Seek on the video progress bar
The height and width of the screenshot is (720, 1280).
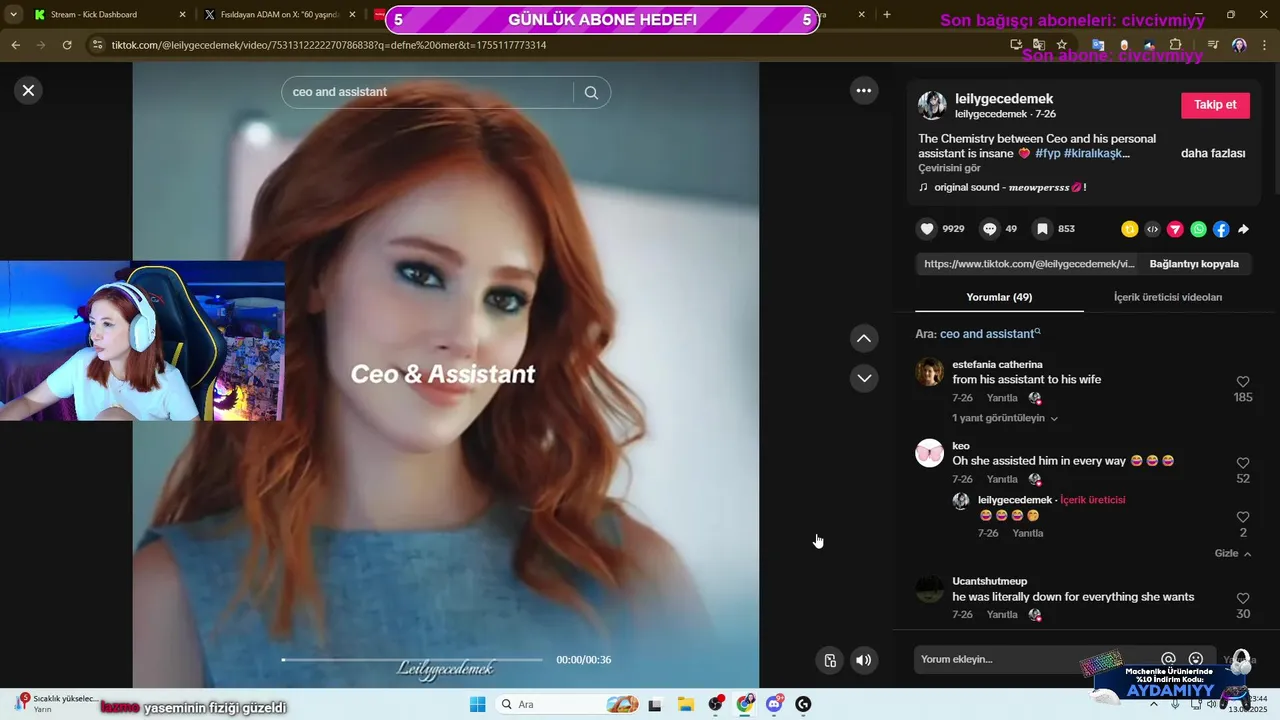(x=412, y=660)
